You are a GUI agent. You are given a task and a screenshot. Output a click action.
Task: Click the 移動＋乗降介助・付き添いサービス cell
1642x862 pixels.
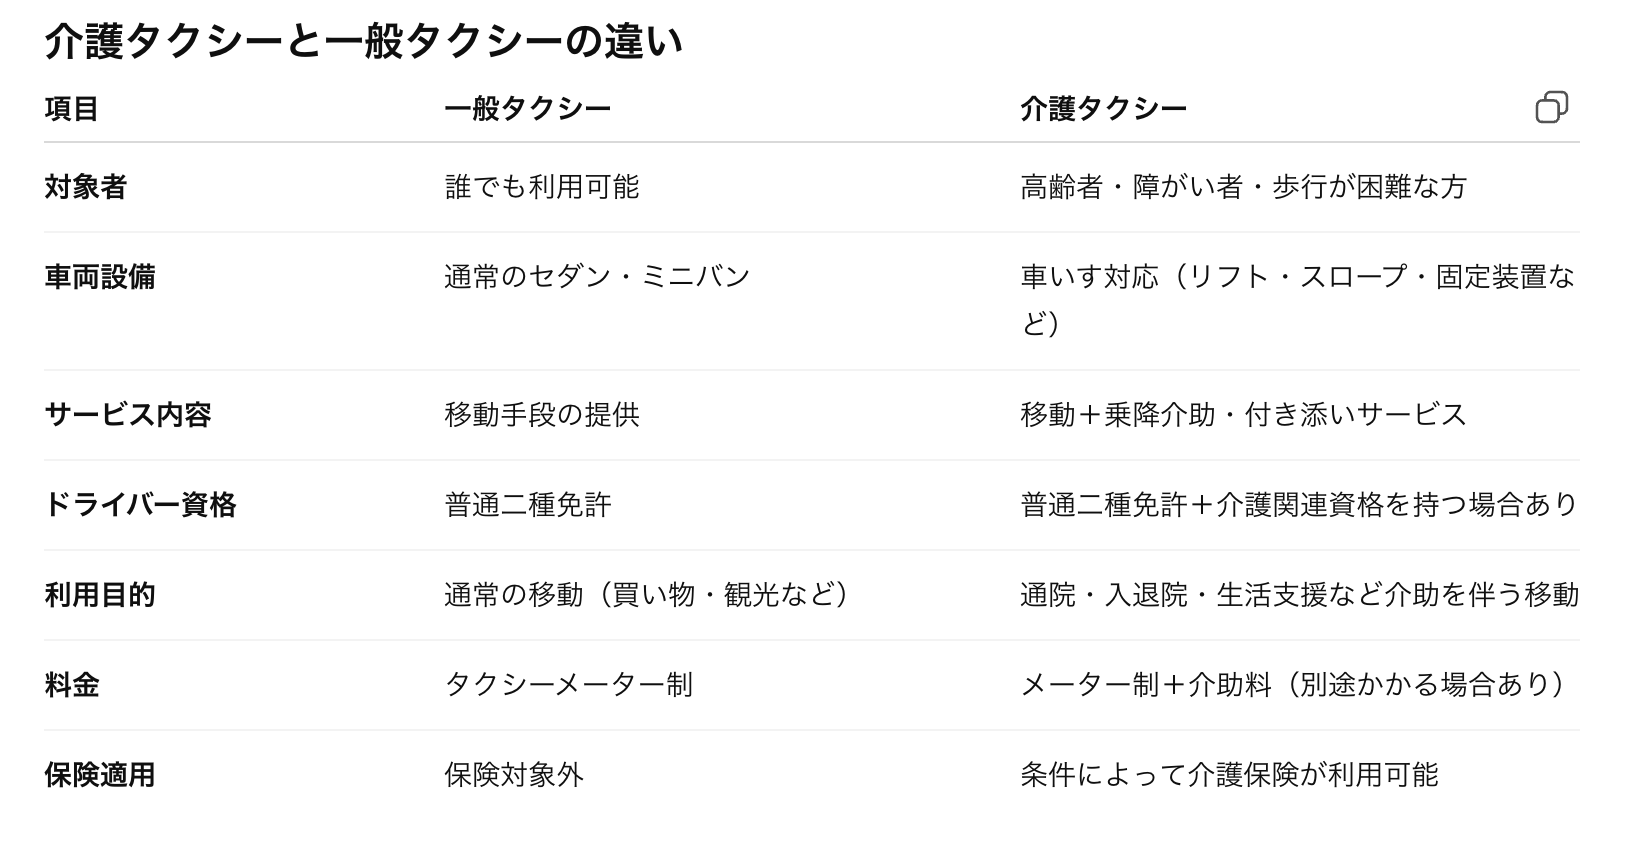pyautogui.click(x=1243, y=415)
